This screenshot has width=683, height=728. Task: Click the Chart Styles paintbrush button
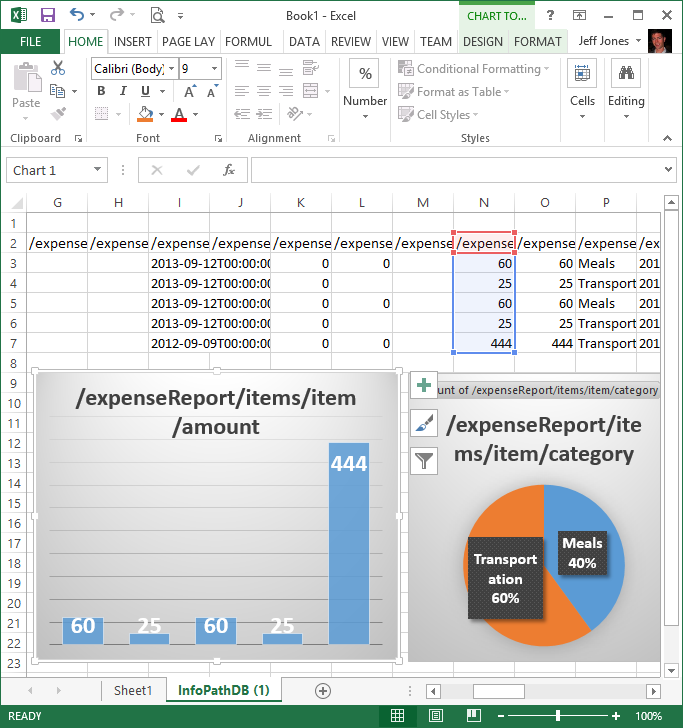(x=424, y=423)
